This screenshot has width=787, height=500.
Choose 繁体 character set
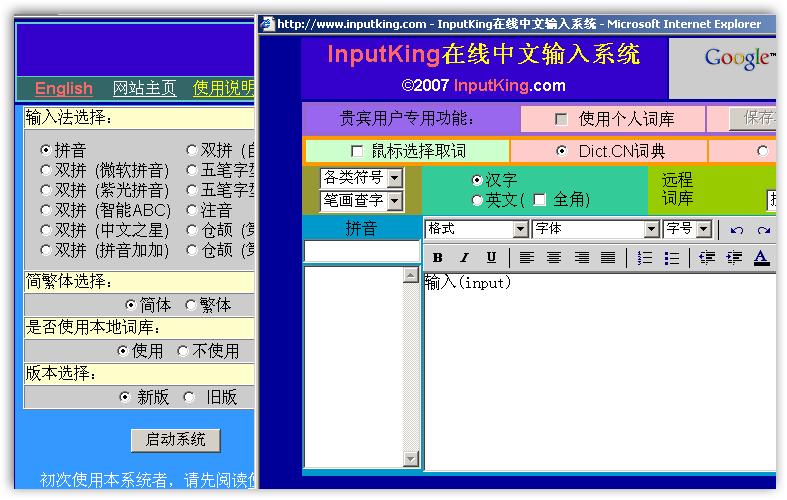[x=191, y=305]
